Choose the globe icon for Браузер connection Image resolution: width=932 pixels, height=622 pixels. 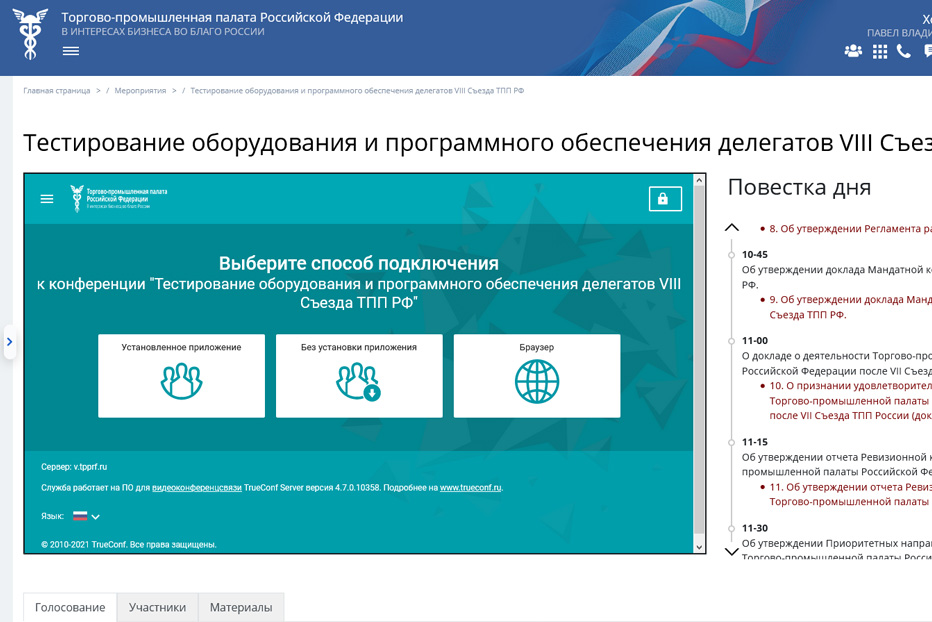(x=537, y=382)
